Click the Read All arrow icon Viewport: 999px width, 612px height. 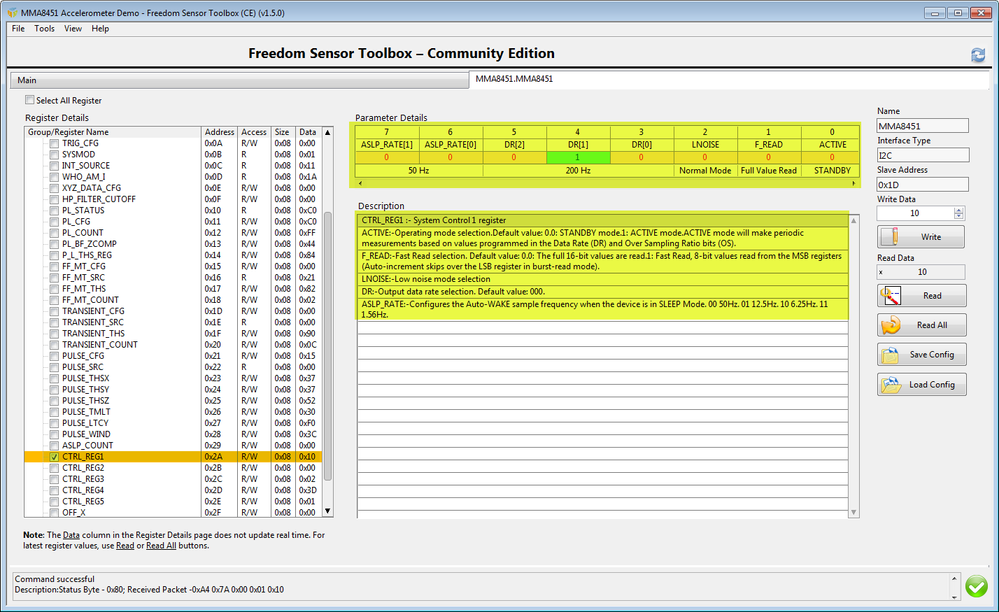coord(891,325)
